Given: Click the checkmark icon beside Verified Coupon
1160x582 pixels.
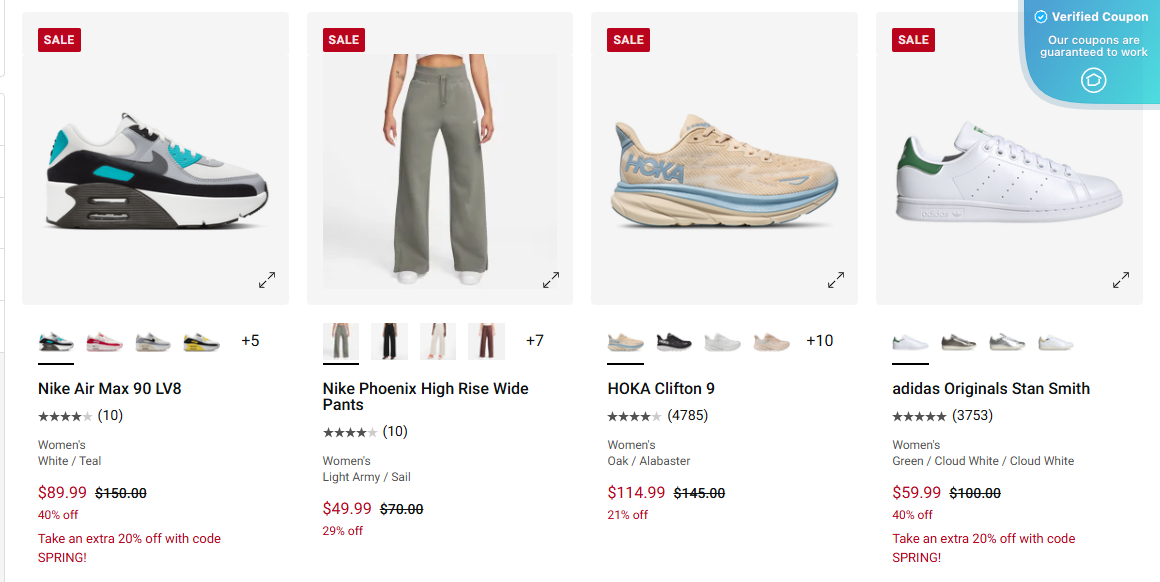Looking at the screenshot, I should 1041,16.
